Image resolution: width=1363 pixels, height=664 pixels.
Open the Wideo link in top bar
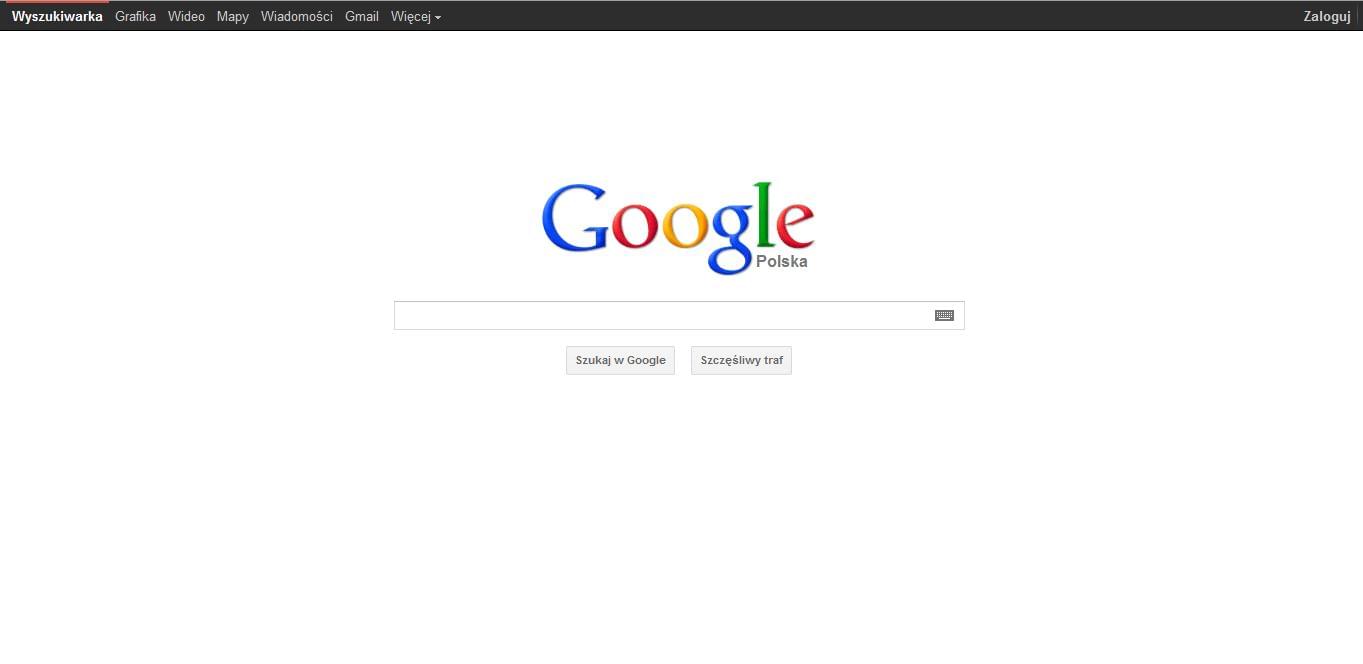(186, 16)
